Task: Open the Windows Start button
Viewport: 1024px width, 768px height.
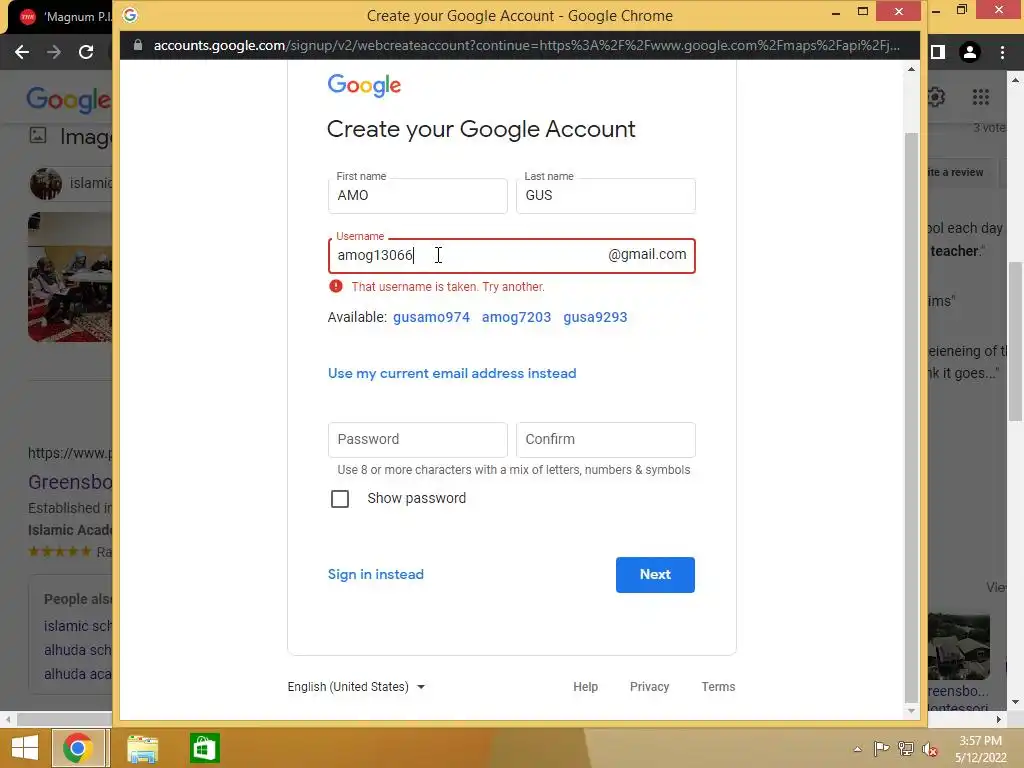Action: (x=25, y=748)
